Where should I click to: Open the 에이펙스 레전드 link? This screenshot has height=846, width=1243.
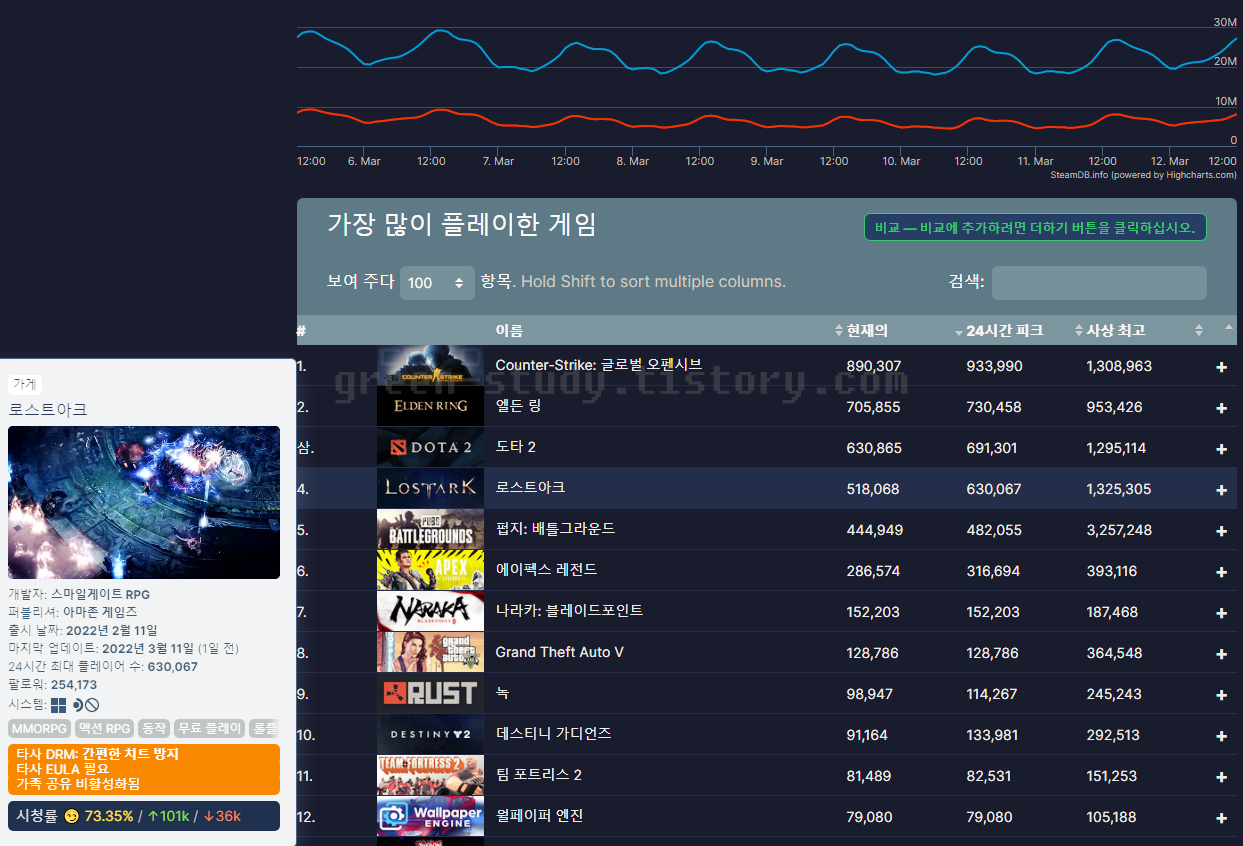(x=546, y=571)
